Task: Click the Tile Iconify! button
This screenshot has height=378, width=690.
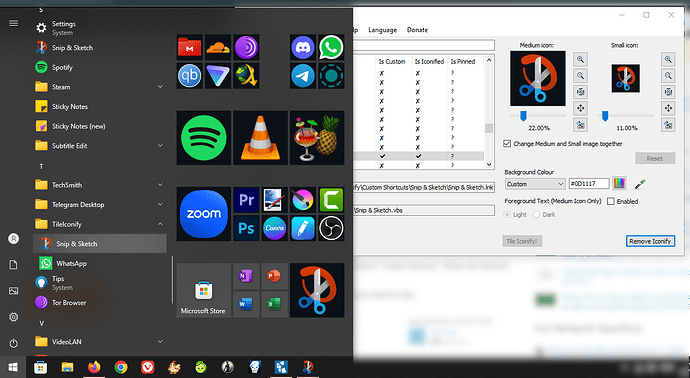Action: [522, 241]
